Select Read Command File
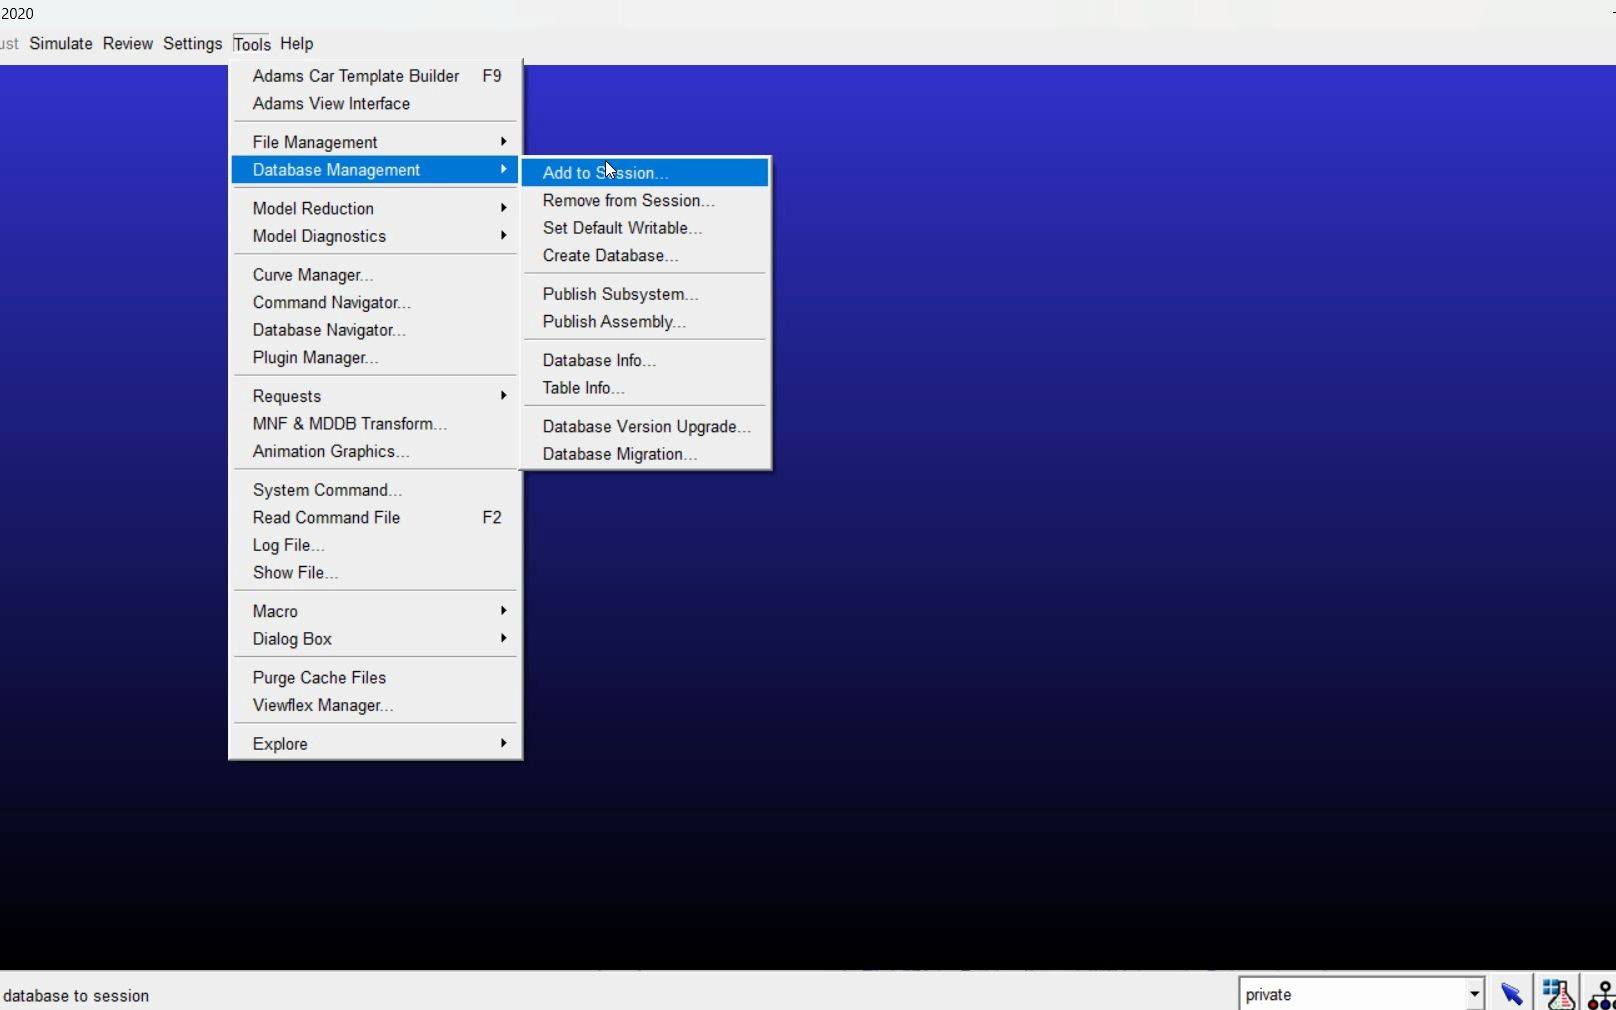1616x1010 pixels. pos(375,517)
